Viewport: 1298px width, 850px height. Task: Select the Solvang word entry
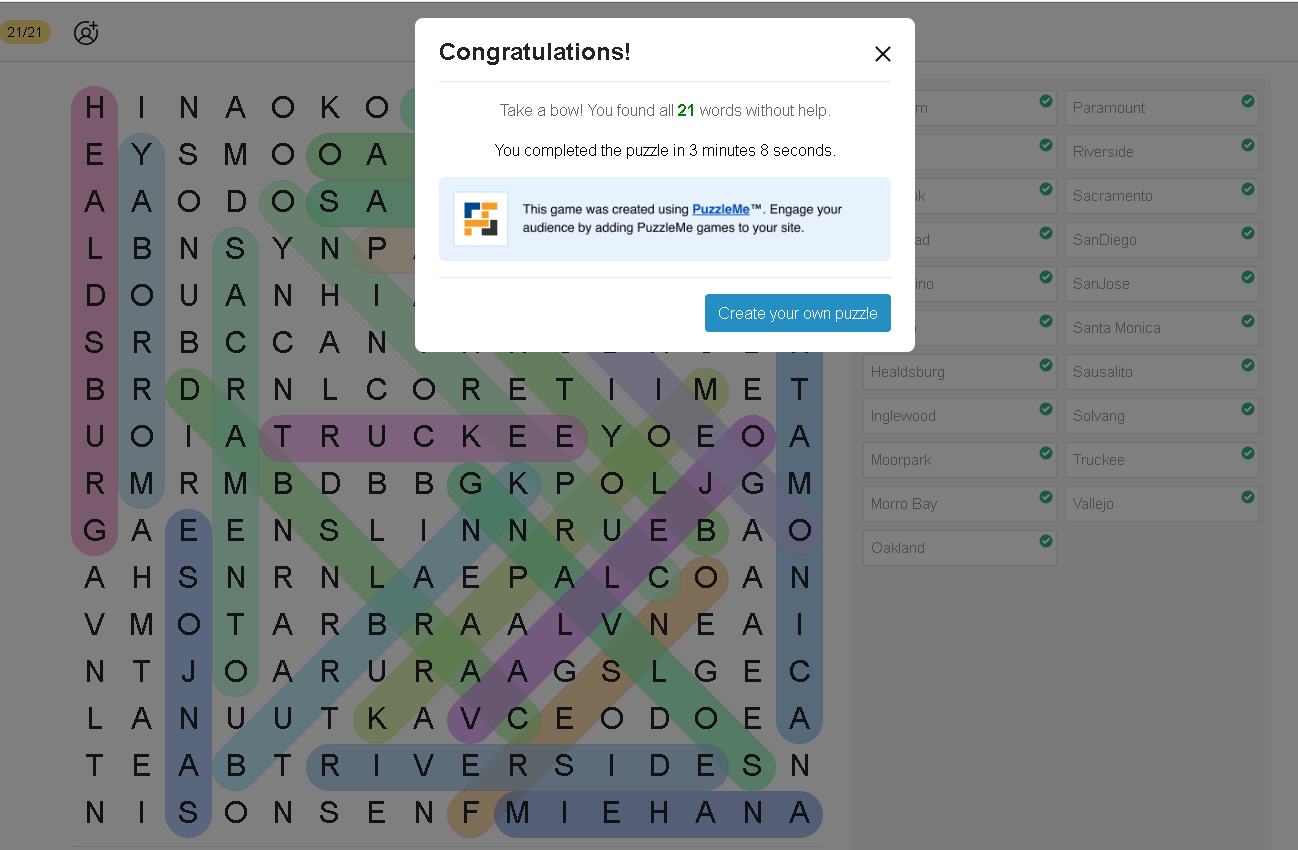[x=1161, y=416]
